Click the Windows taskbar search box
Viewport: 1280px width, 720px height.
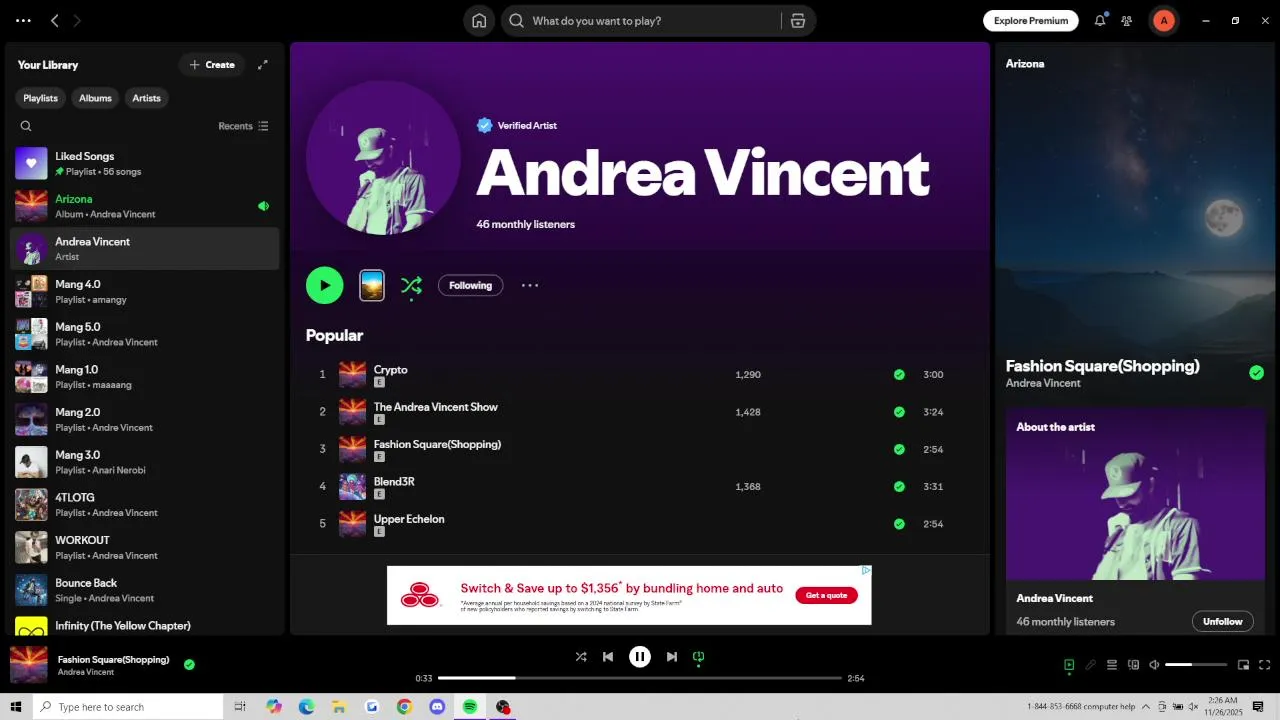point(128,707)
